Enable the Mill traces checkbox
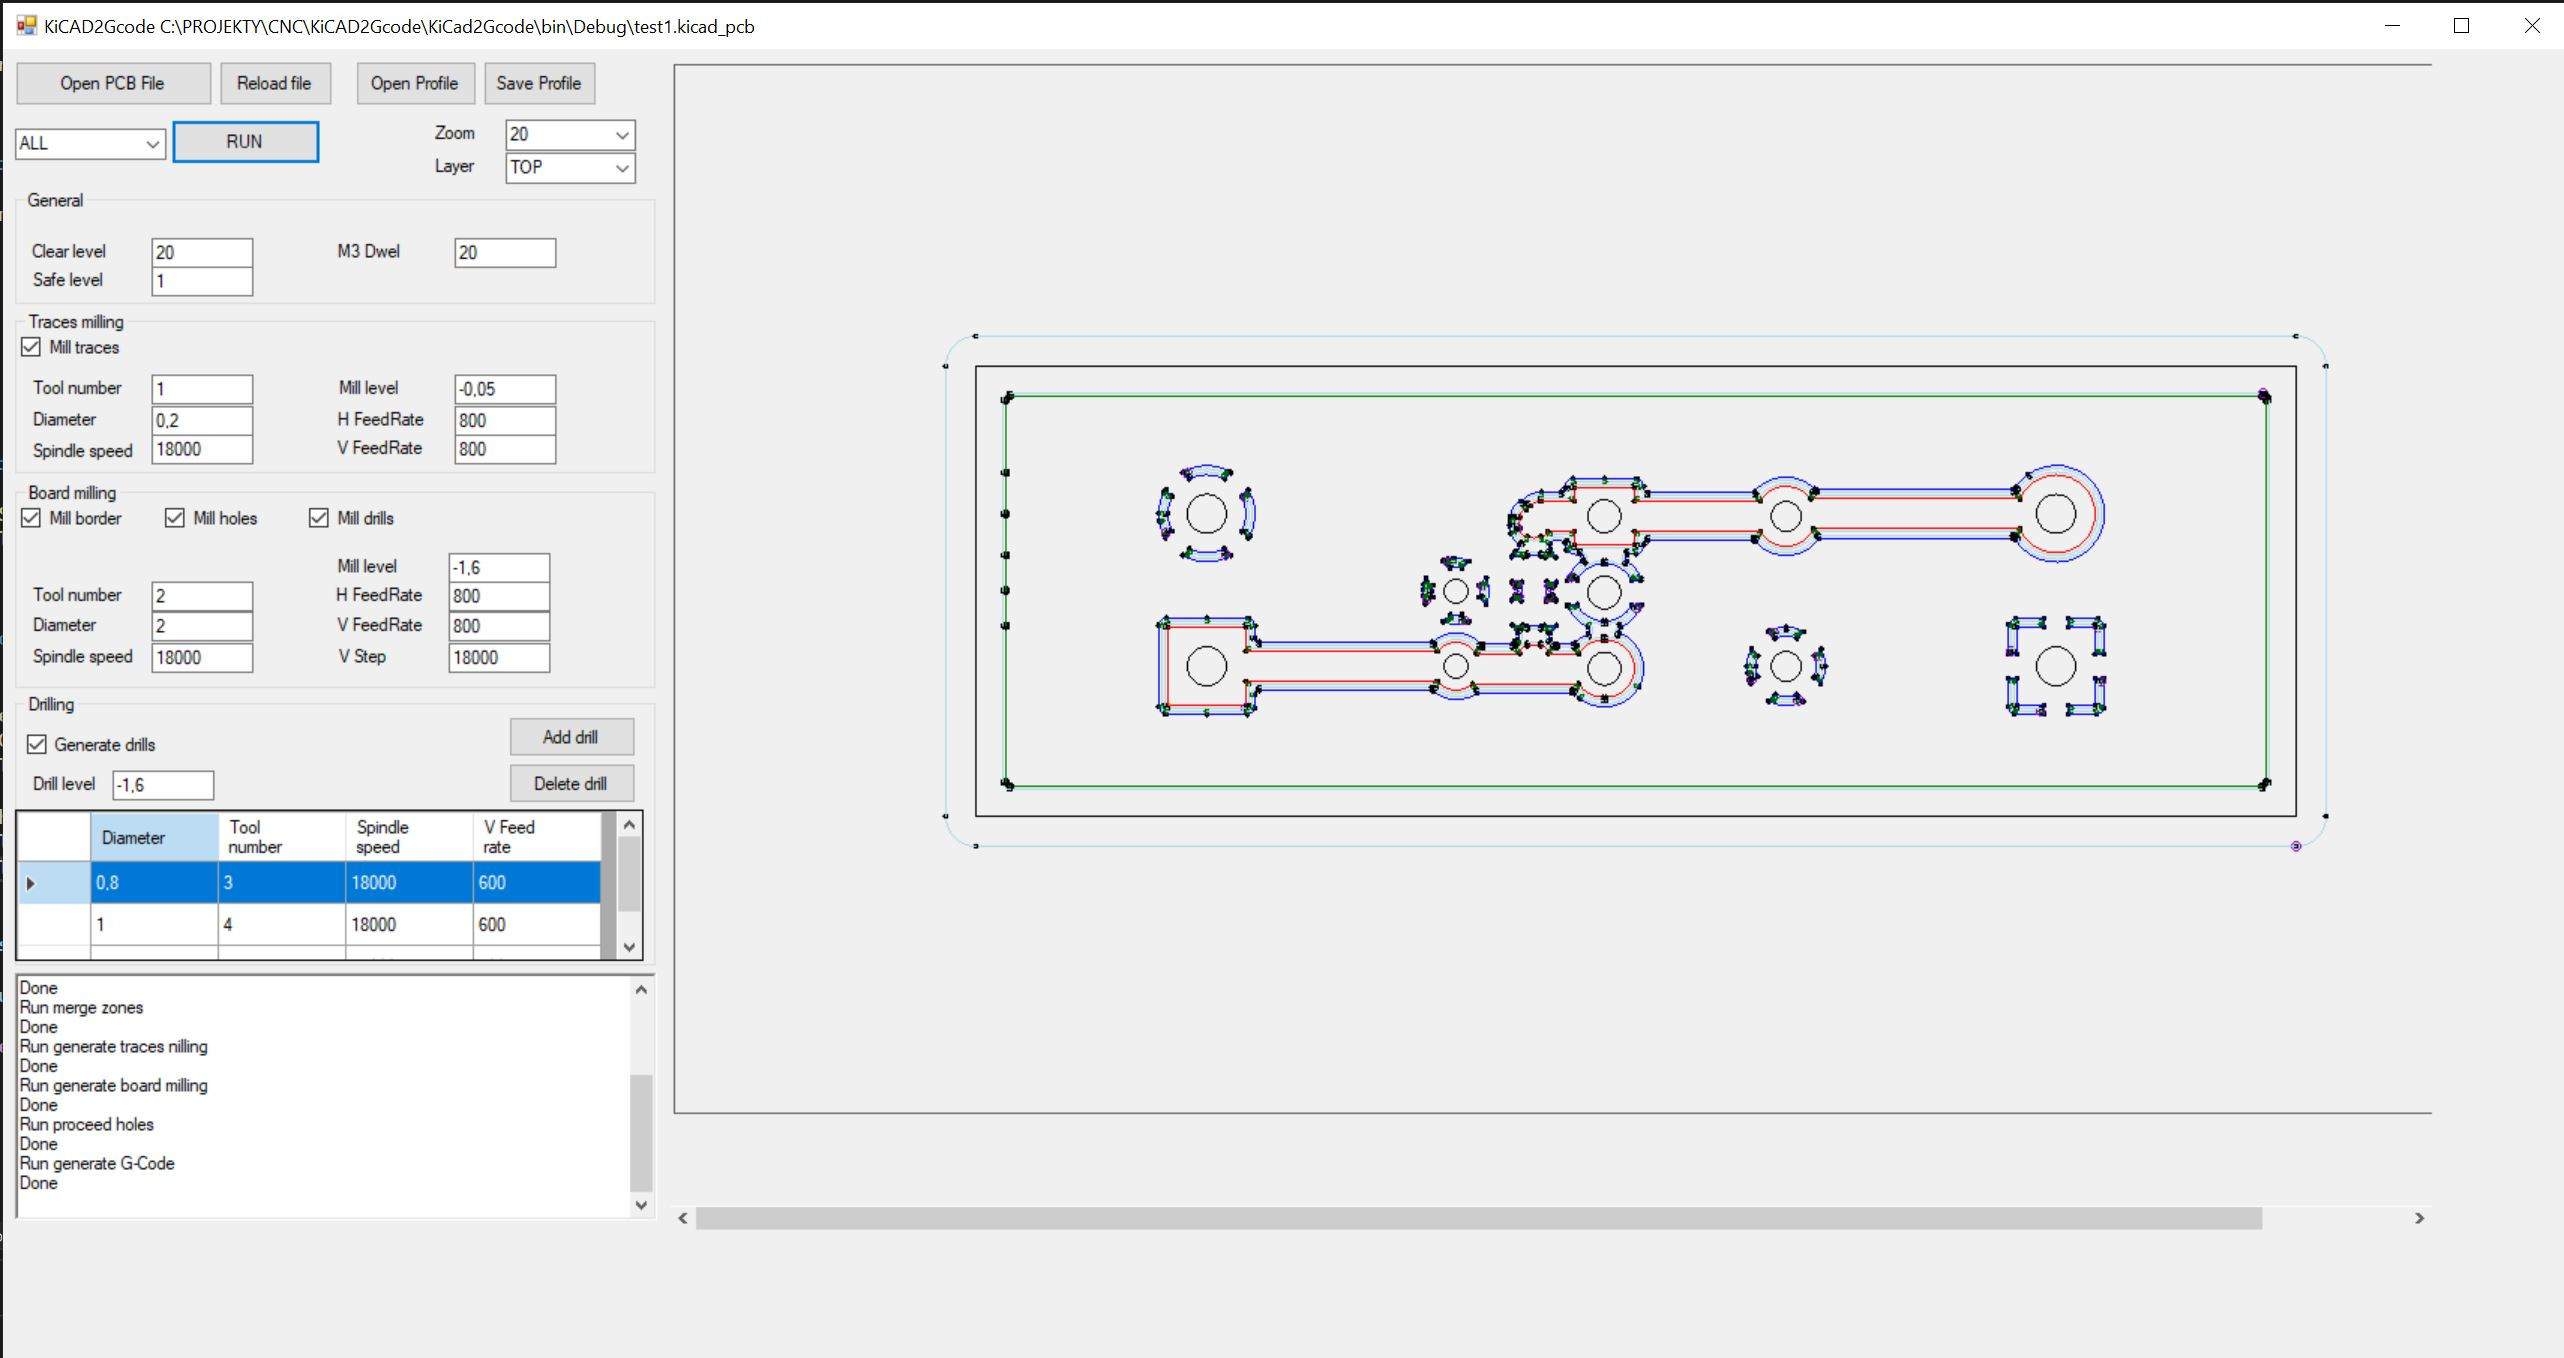This screenshot has width=2564, height=1358. [31, 347]
